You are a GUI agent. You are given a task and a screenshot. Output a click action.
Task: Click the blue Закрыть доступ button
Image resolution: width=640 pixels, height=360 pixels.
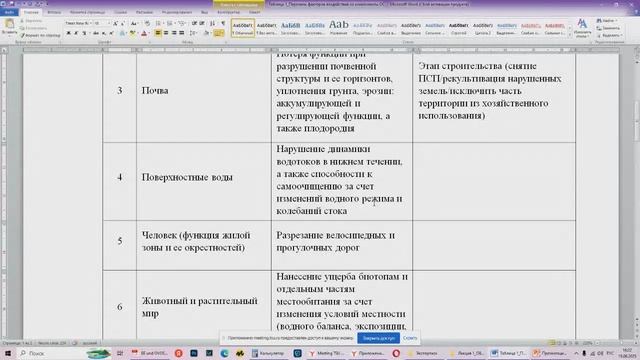378,338
